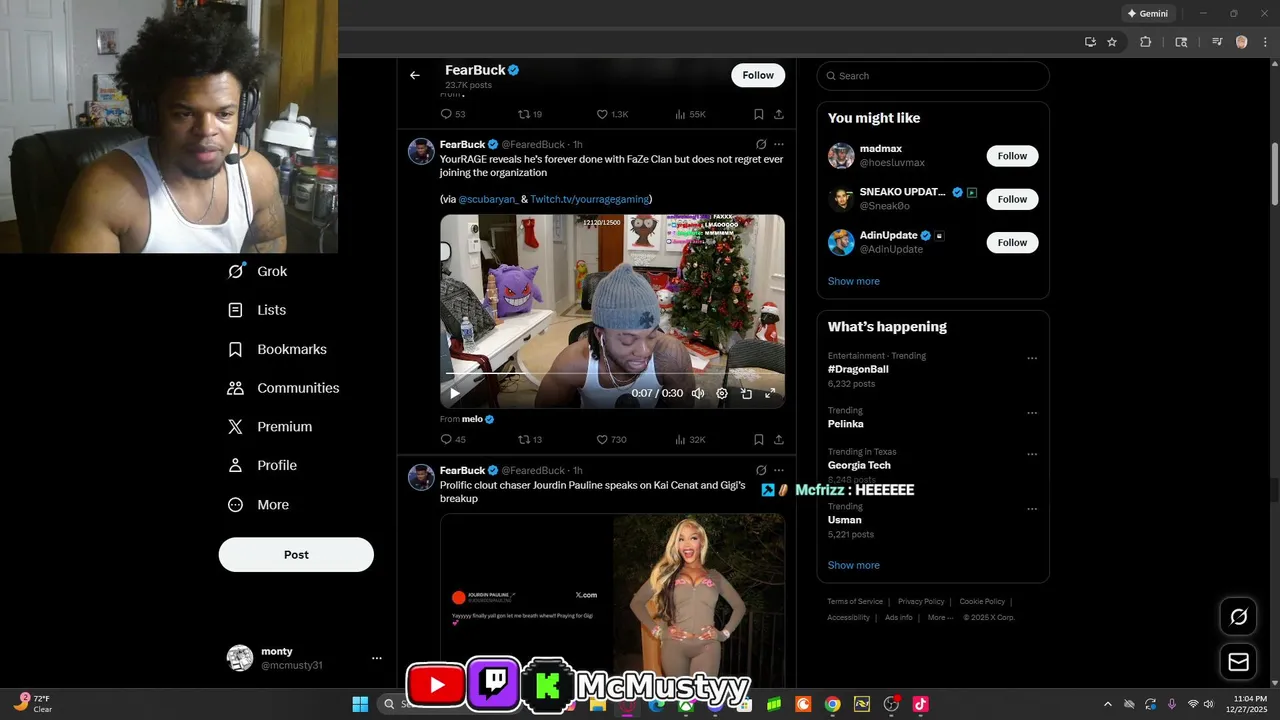Open Privacy Policy footer link
Viewport: 1280px width, 720px height.
click(921, 602)
